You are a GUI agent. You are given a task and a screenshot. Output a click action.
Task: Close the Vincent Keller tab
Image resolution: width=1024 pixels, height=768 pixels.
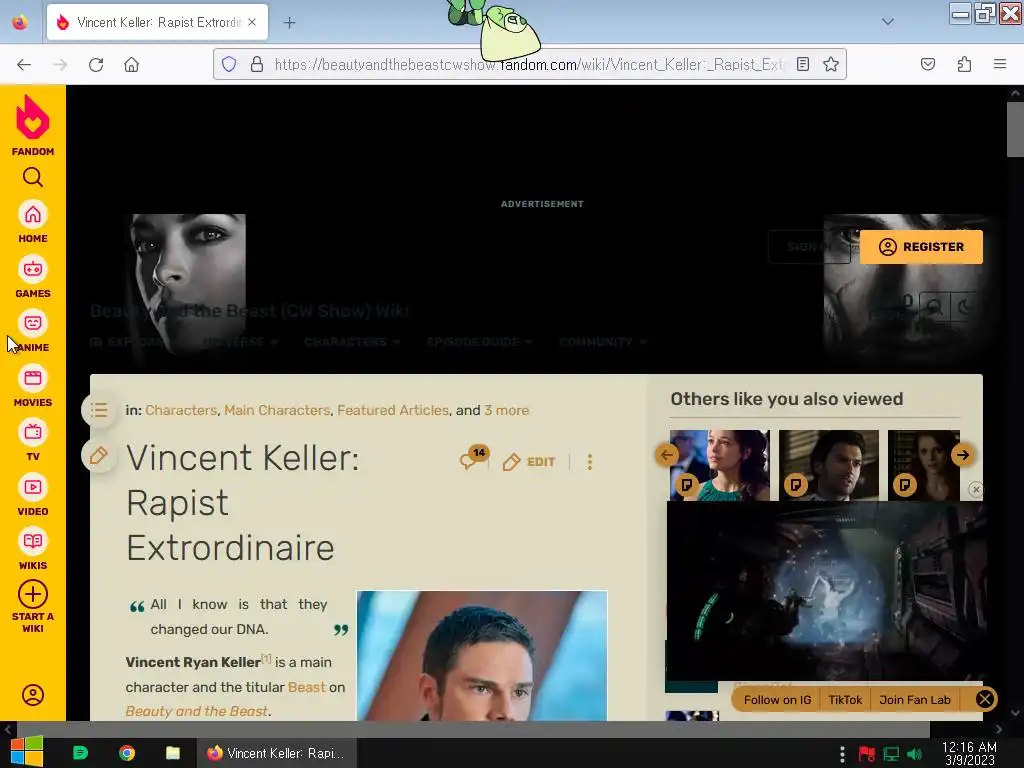(252, 22)
